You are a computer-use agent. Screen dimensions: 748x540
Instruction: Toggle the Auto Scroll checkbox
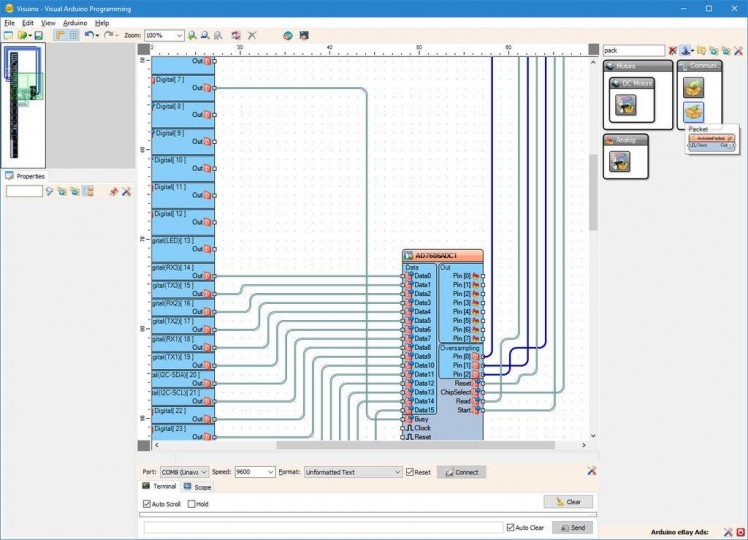147,504
